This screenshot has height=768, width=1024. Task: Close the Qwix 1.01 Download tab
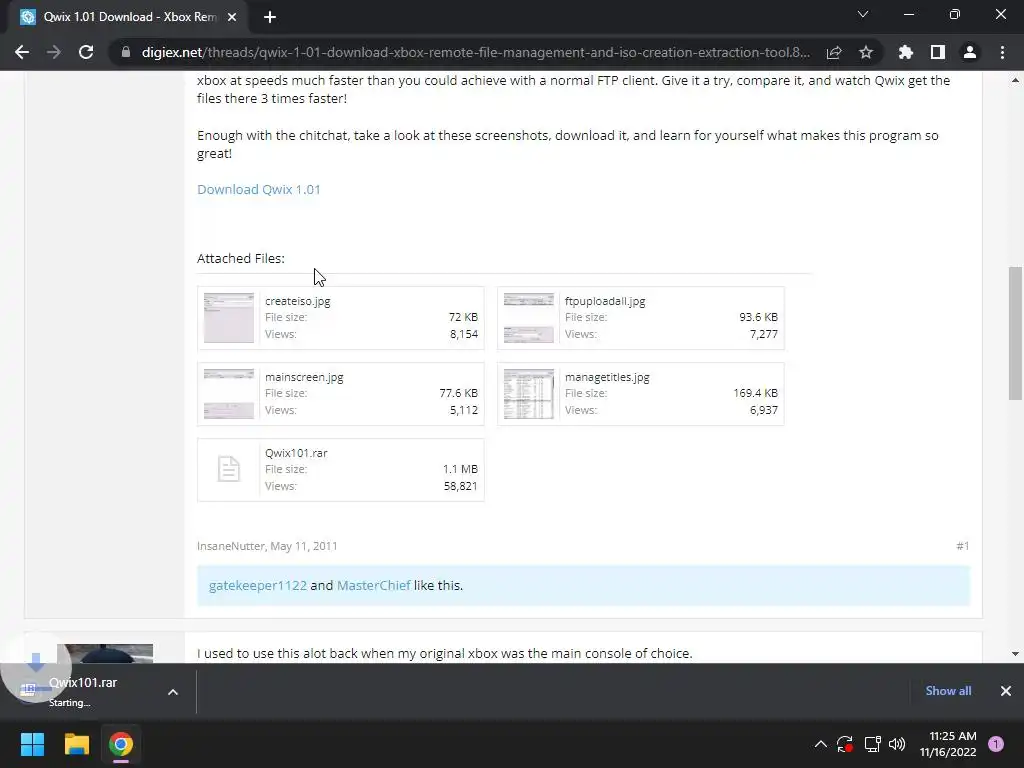pyautogui.click(x=232, y=17)
